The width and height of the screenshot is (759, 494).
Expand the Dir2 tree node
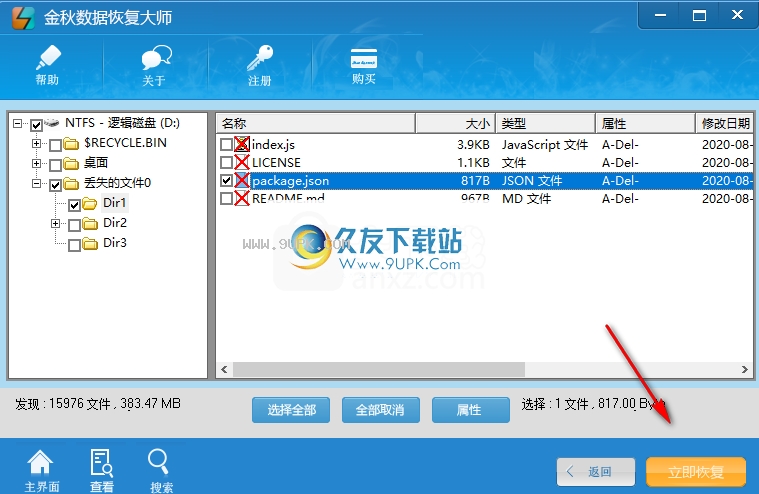(x=55, y=223)
